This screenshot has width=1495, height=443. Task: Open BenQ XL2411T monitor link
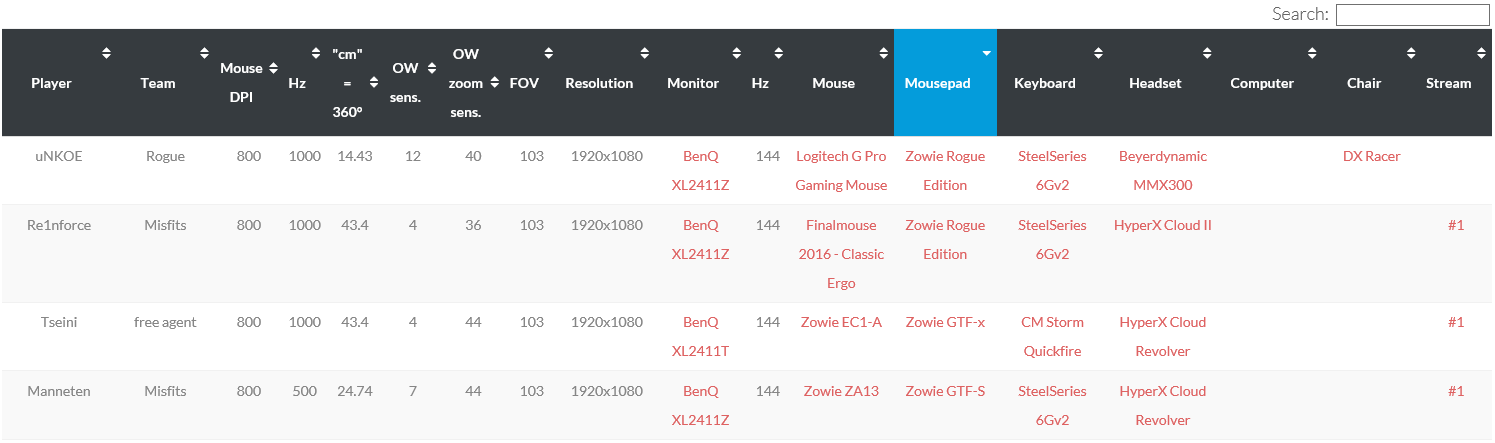click(x=700, y=337)
